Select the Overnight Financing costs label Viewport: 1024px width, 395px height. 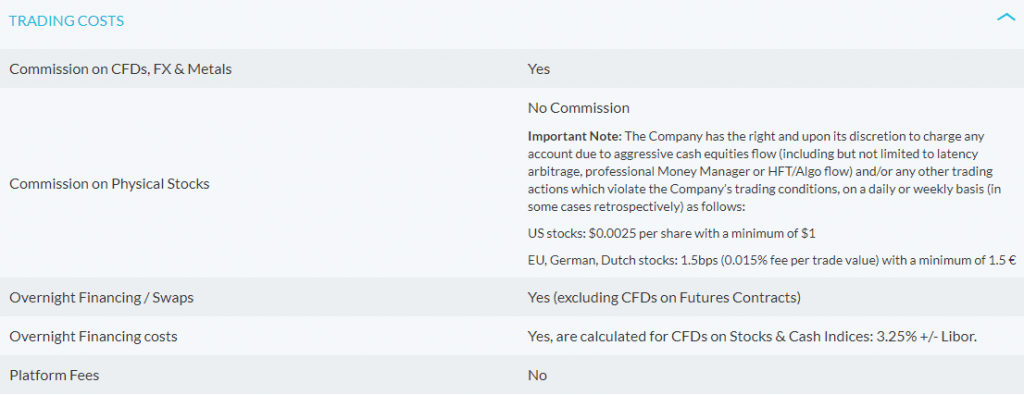[93, 337]
